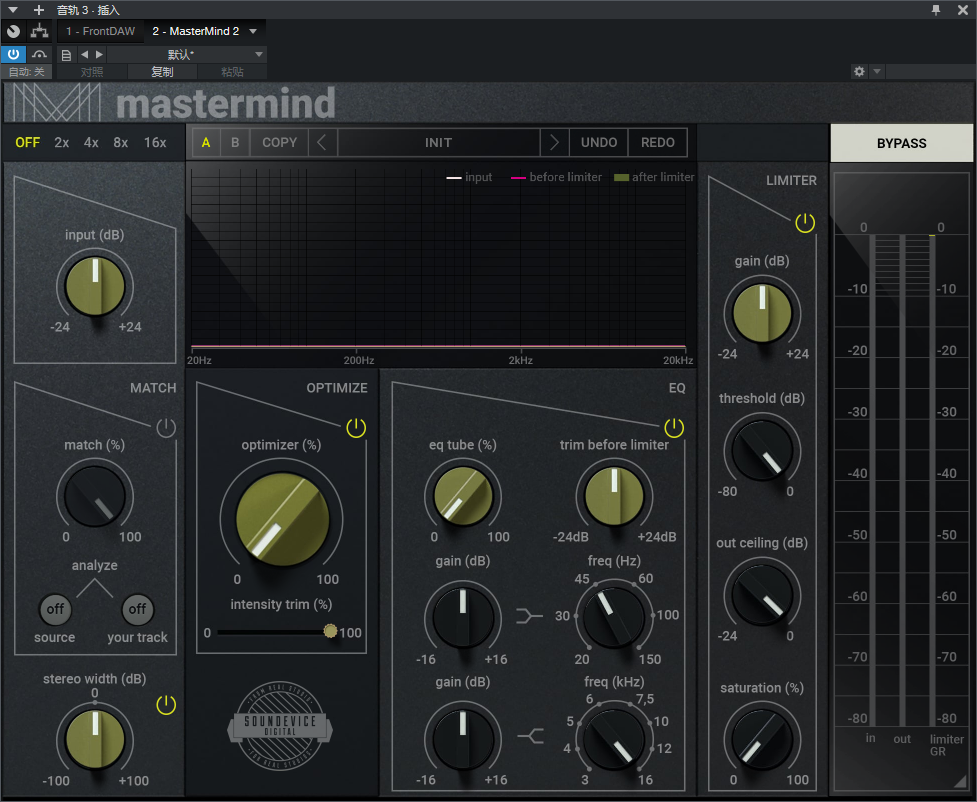Screen dimensions: 977x802
Task: Click the freq (kHz) knob
Action: (614, 738)
